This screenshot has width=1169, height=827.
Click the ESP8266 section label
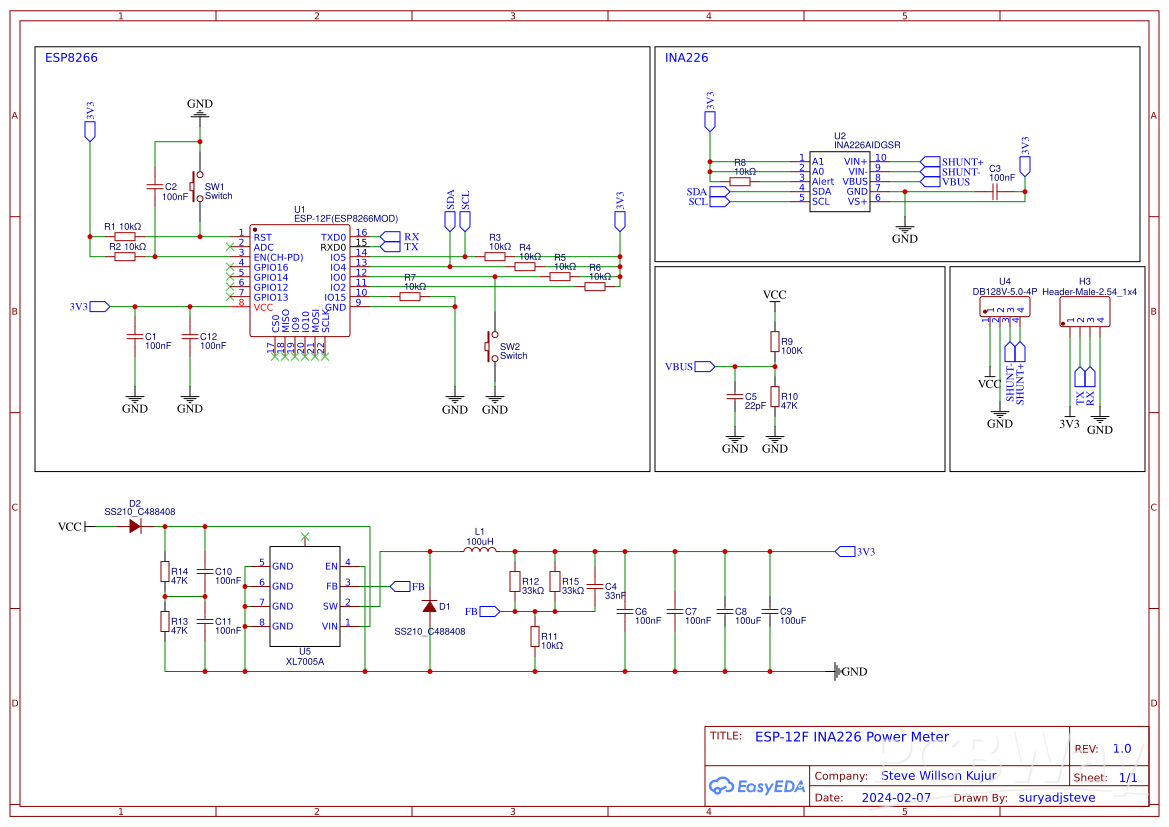71,58
